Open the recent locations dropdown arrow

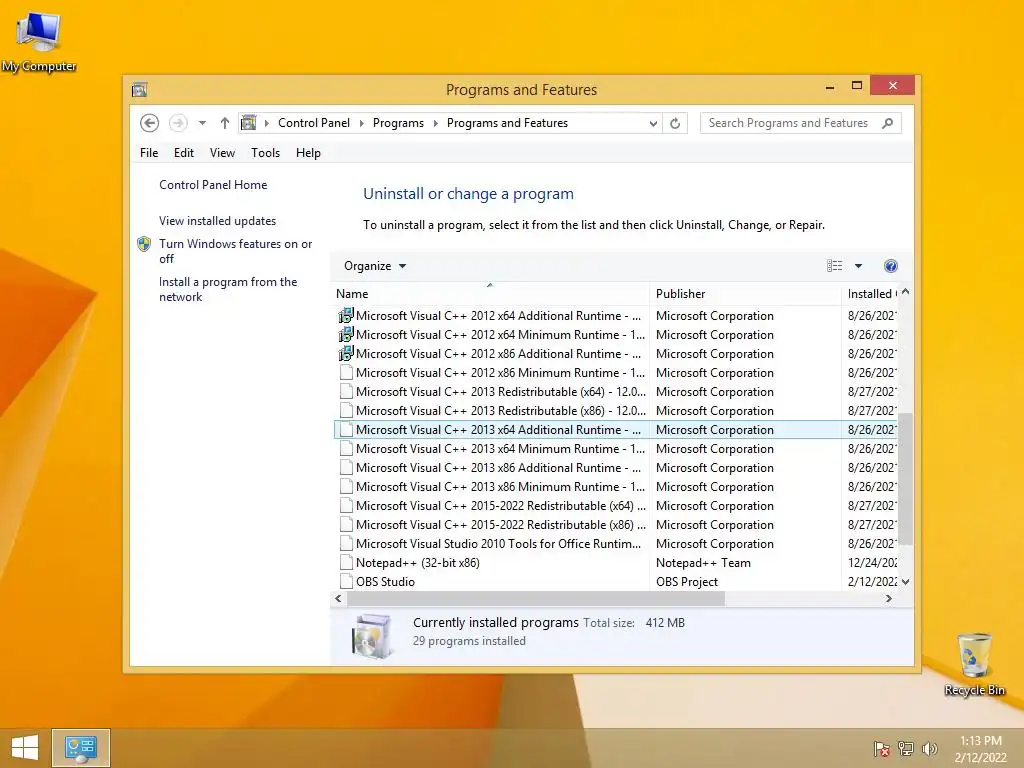pyautogui.click(x=202, y=123)
